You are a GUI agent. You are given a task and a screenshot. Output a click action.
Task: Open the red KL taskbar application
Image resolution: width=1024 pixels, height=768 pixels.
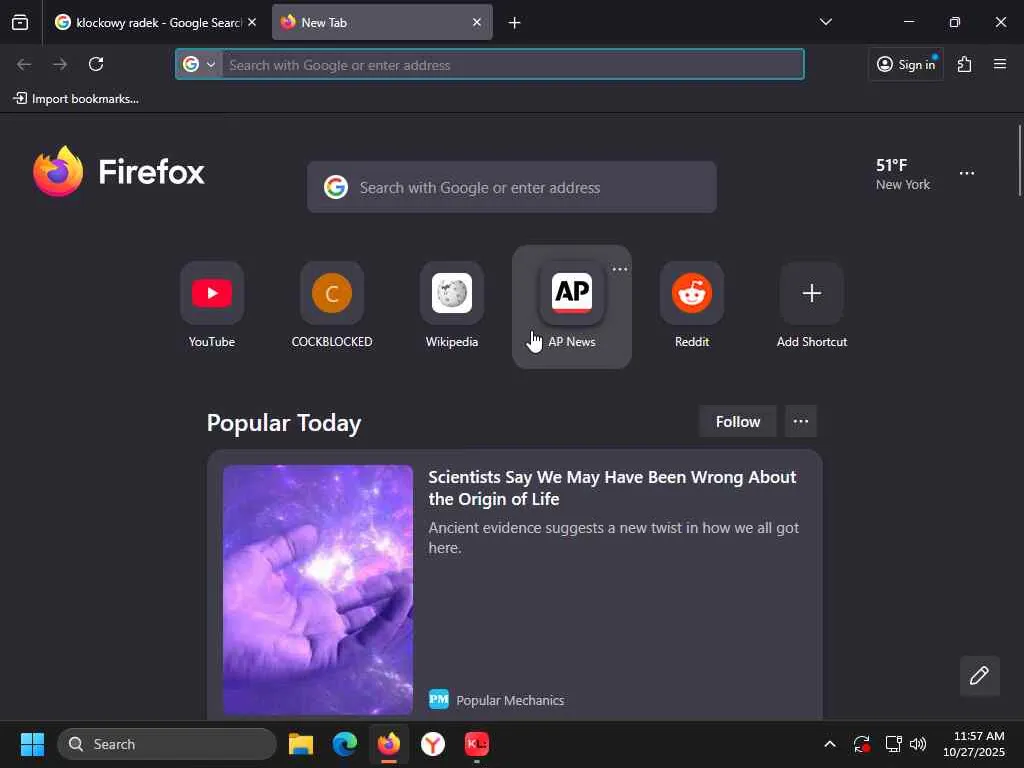point(477,744)
